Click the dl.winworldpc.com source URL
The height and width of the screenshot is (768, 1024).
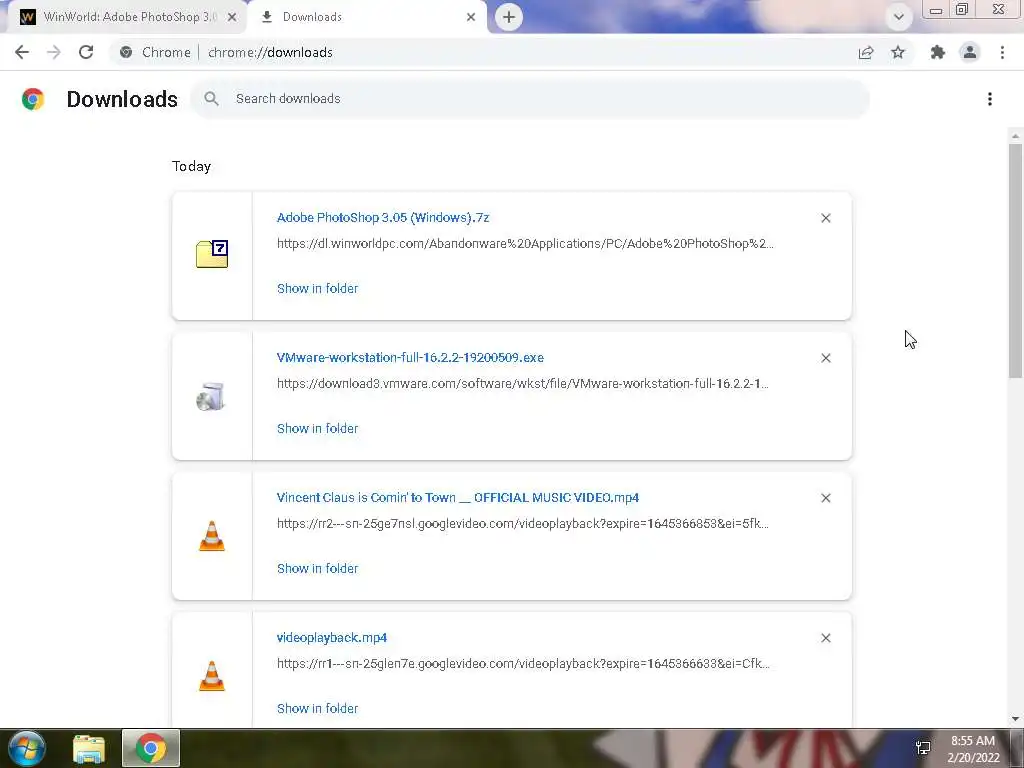click(525, 244)
